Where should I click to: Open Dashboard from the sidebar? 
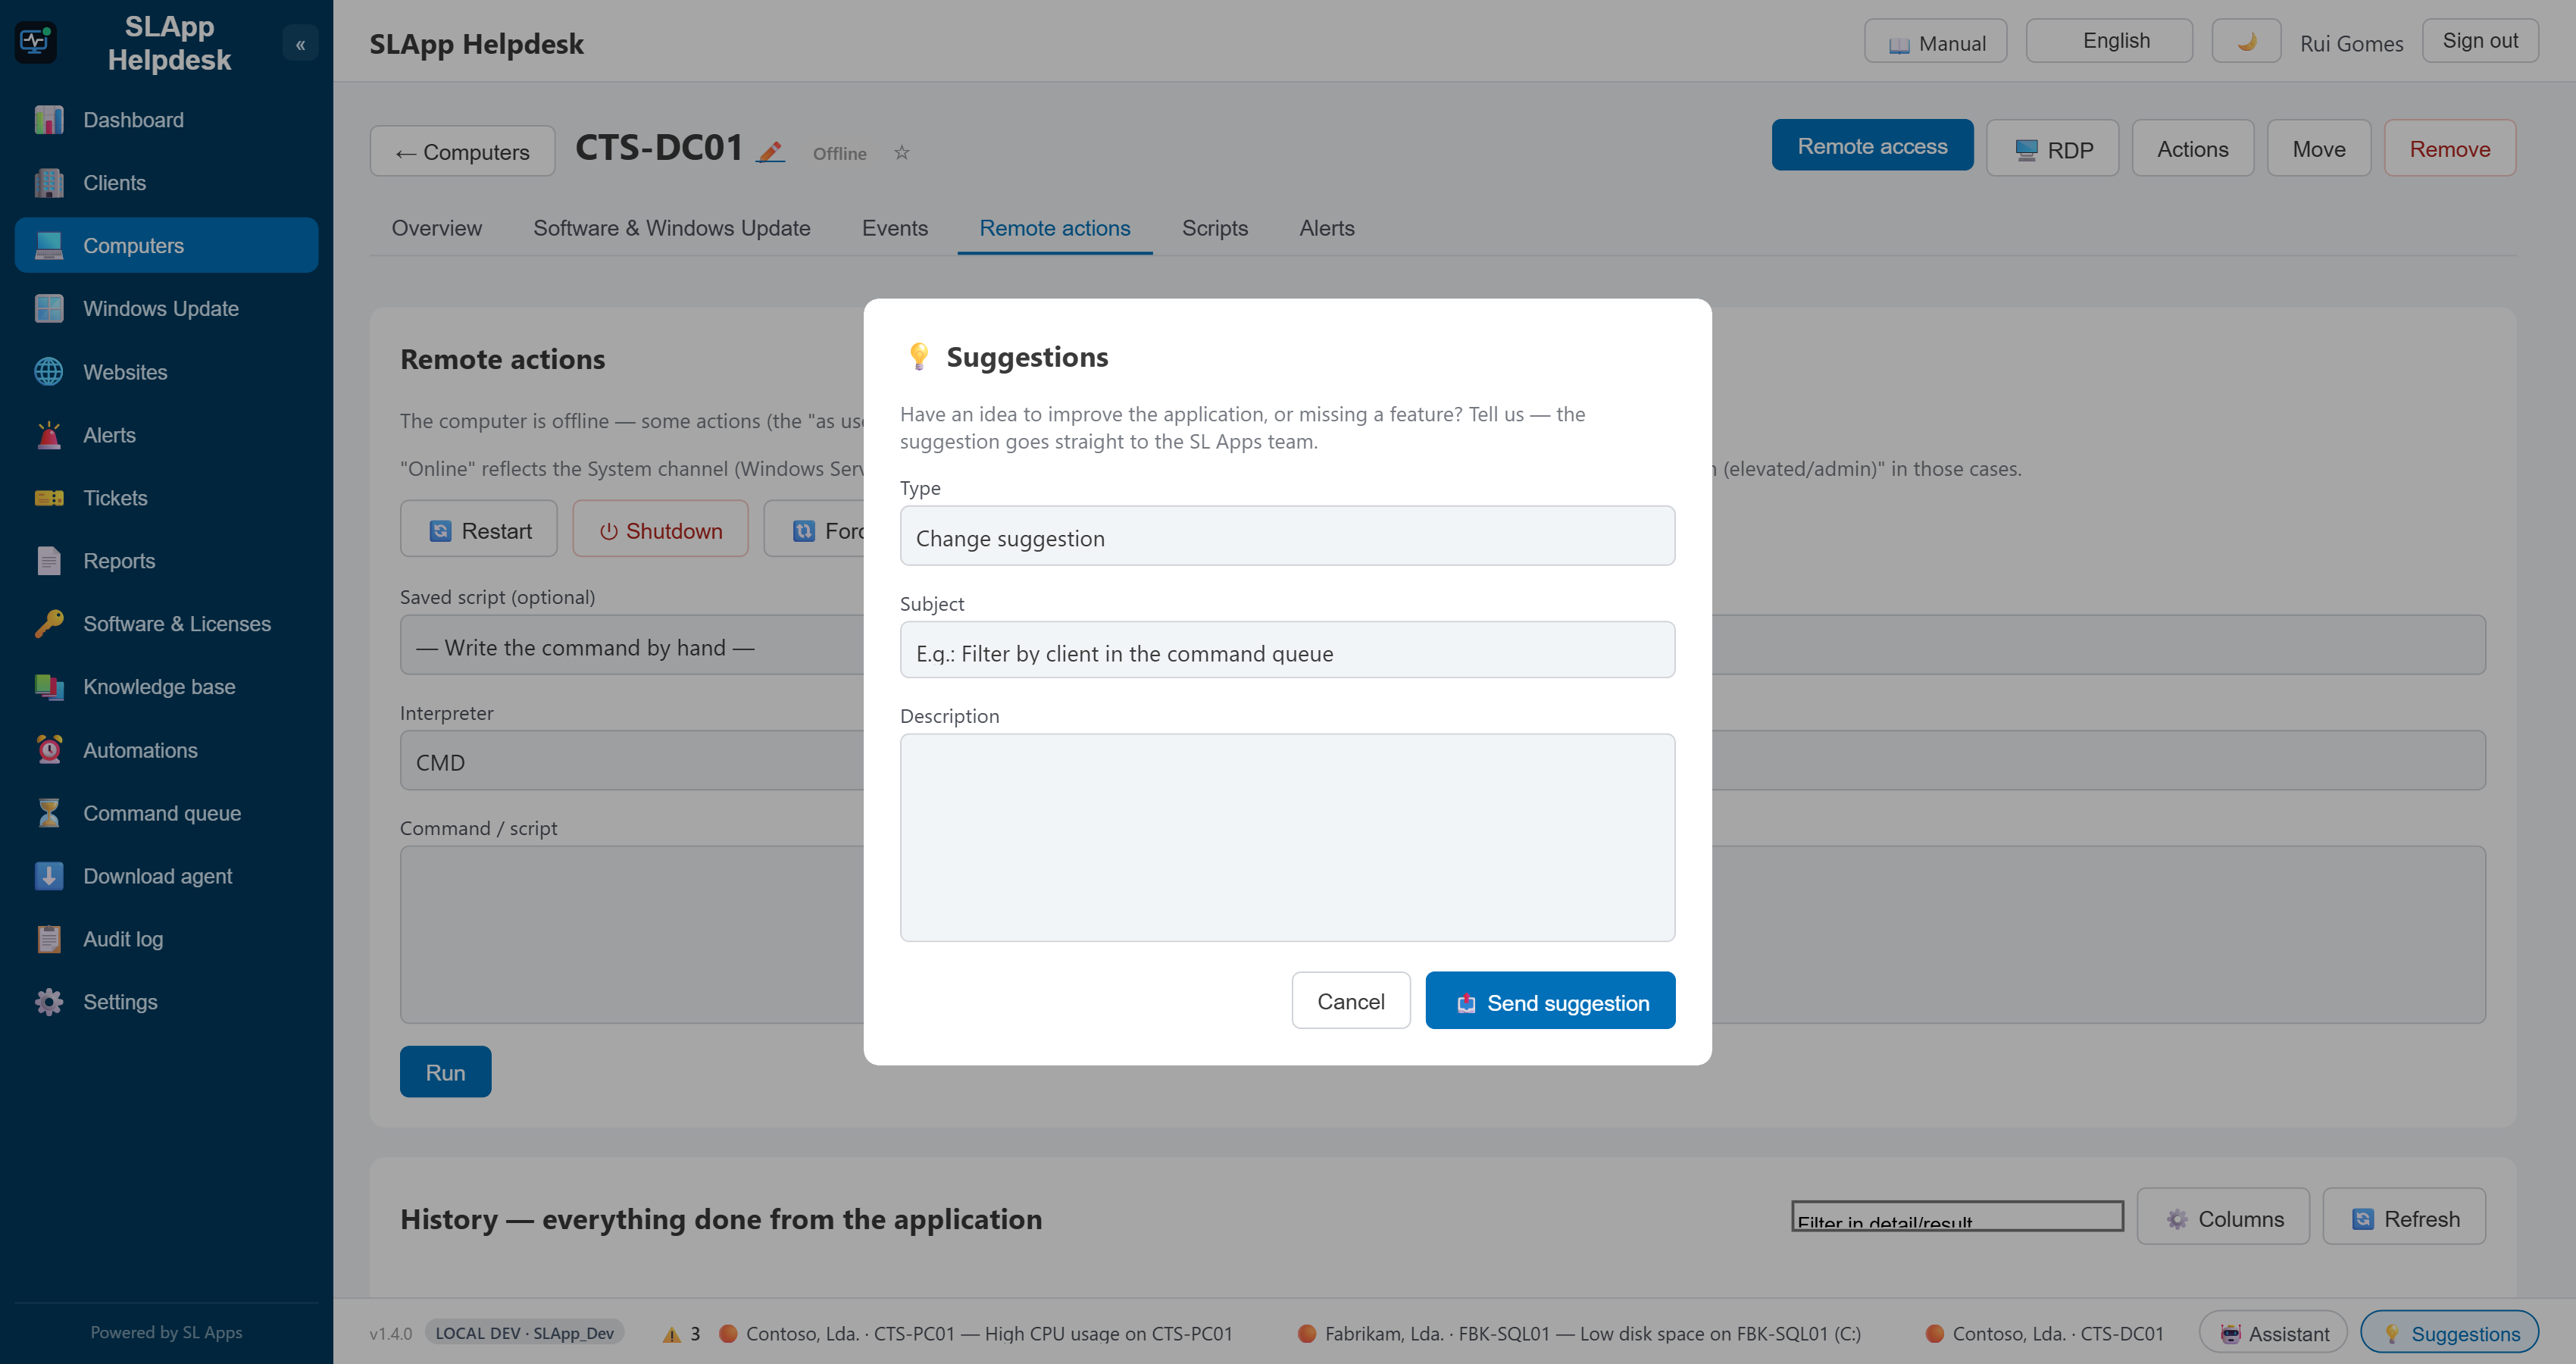[166, 120]
